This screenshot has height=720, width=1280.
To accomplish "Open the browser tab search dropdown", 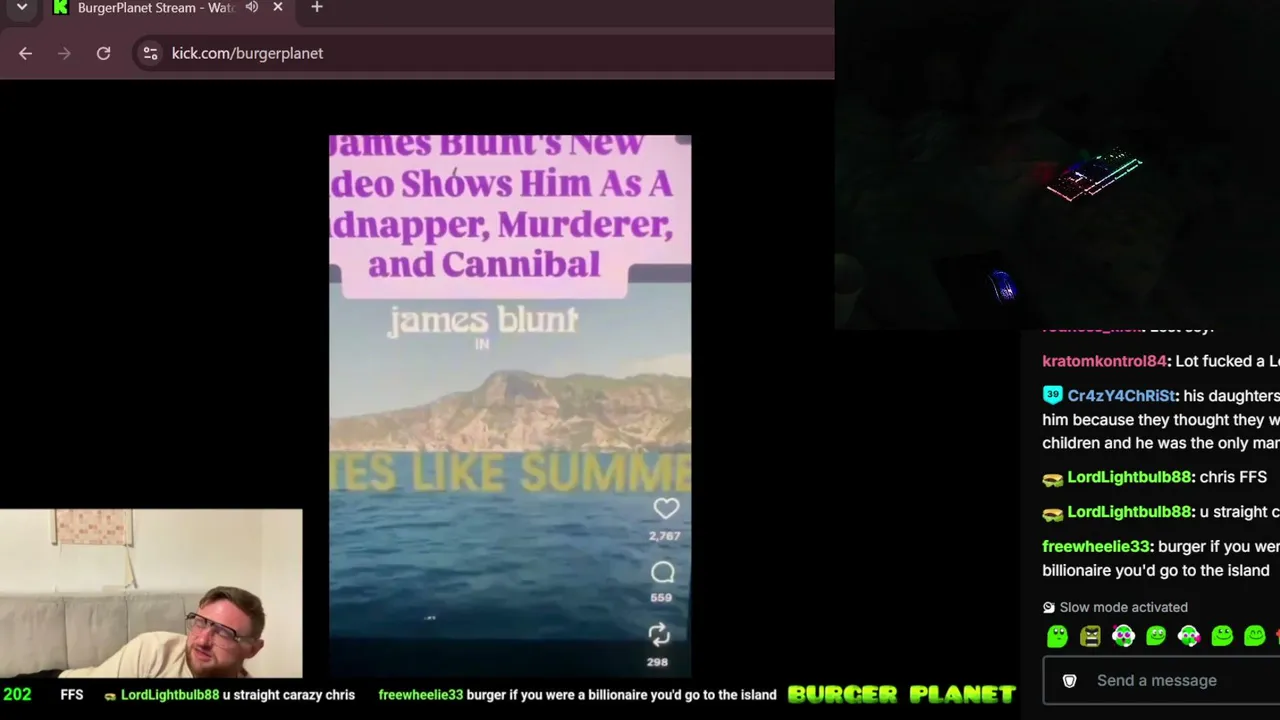I will click(22, 8).
